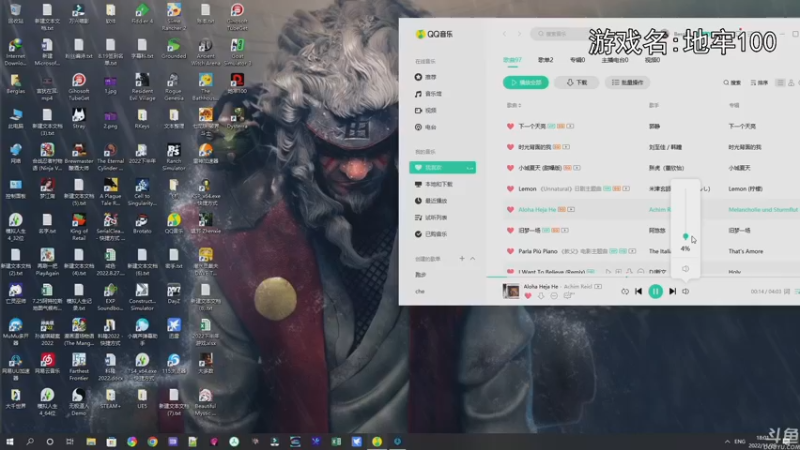Viewport: 800px width, 450px height.
Task: Click the Download button above the song list
Action: [x=577, y=83]
